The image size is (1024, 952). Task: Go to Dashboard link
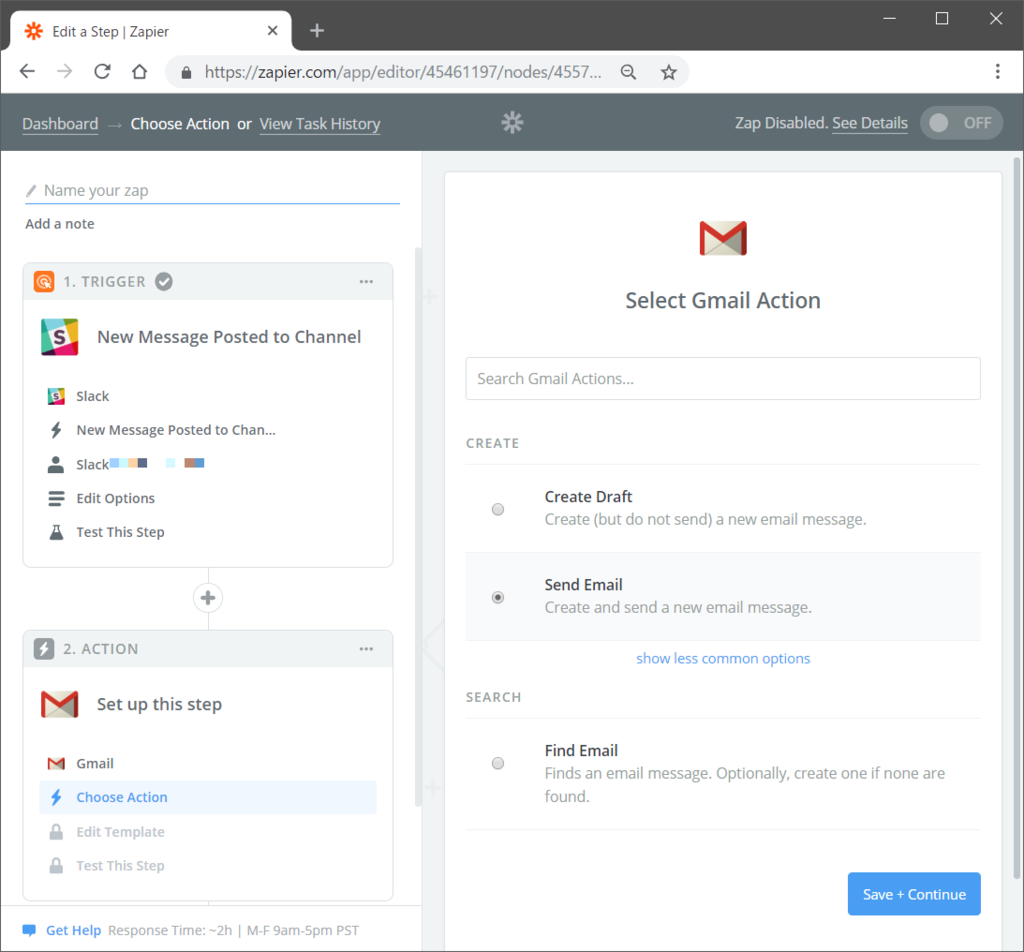(60, 124)
